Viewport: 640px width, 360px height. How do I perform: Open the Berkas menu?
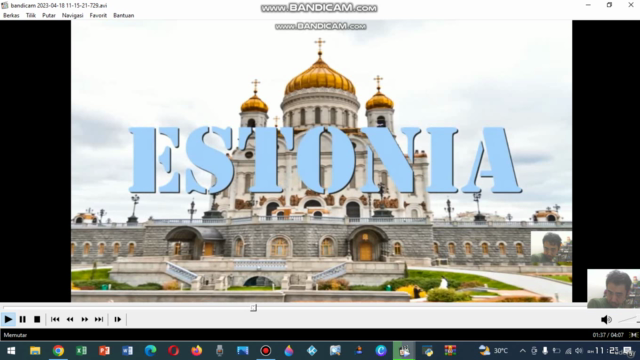point(11,16)
